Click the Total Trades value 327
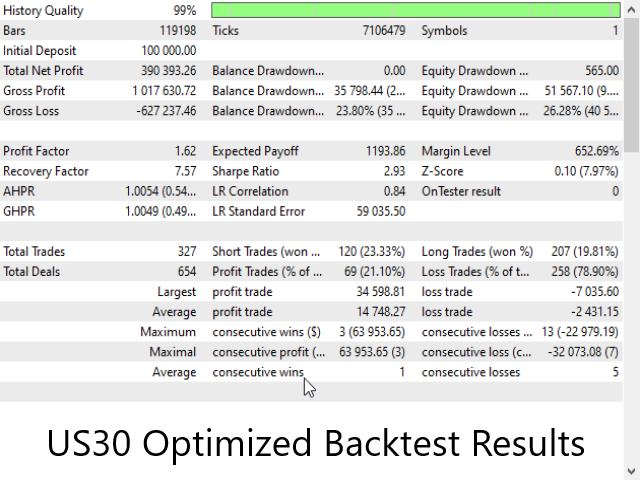Viewport: 640px width, 480px height. tap(187, 251)
